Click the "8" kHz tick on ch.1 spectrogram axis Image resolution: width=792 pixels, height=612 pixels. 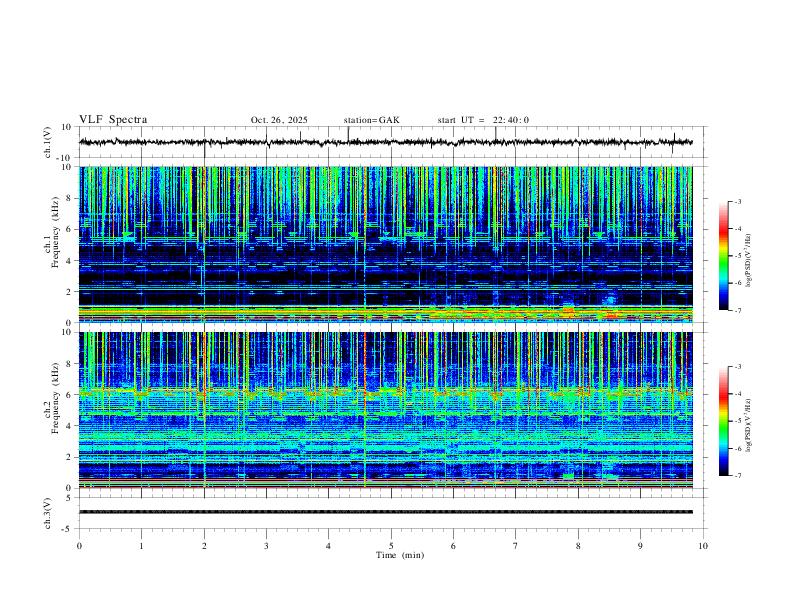(70, 198)
